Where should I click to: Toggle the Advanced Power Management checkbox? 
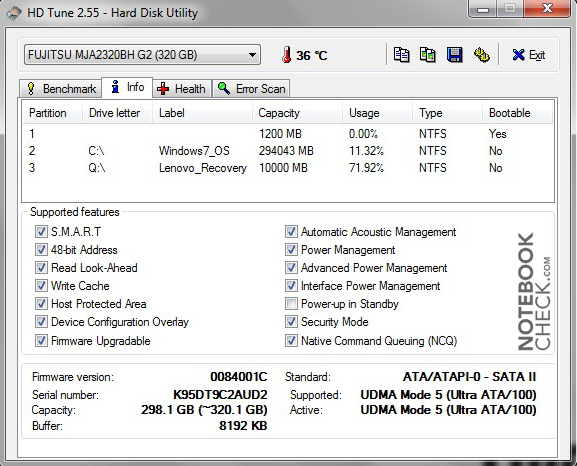point(291,268)
